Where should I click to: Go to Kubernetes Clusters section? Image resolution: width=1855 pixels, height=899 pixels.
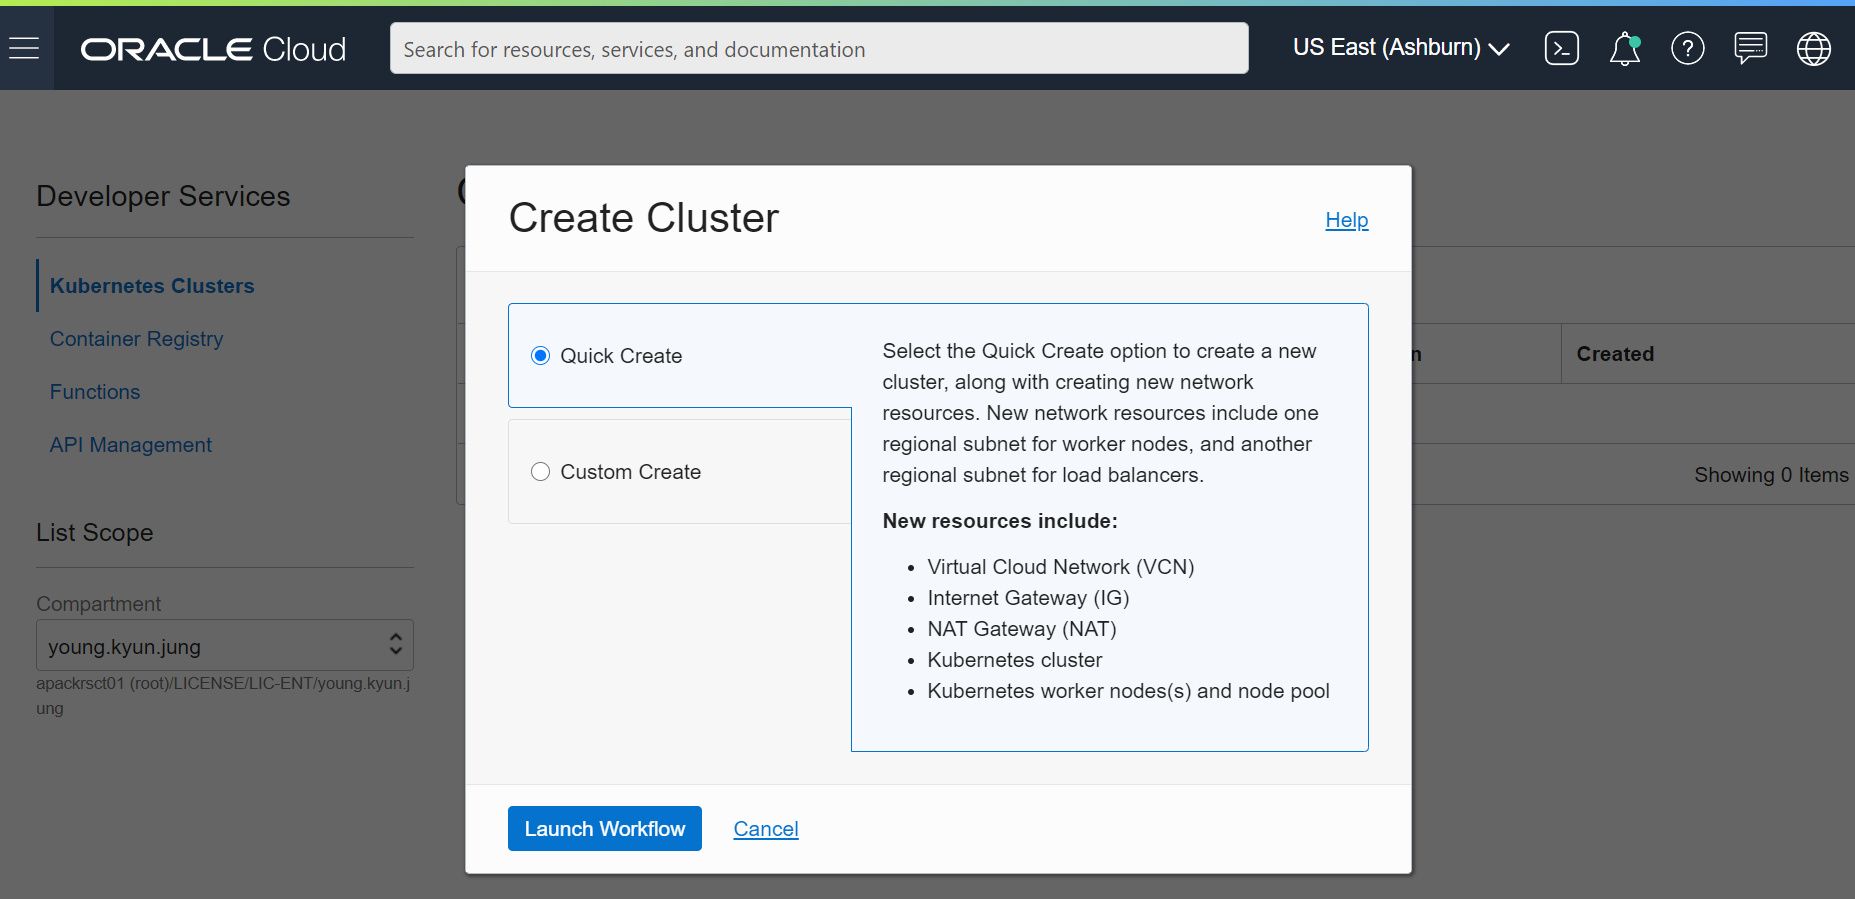pyautogui.click(x=152, y=286)
